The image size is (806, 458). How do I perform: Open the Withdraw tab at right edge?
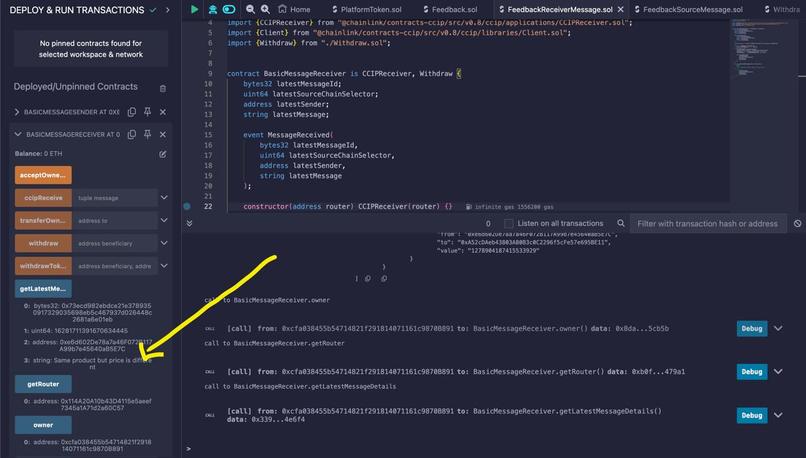click(782, 9)
